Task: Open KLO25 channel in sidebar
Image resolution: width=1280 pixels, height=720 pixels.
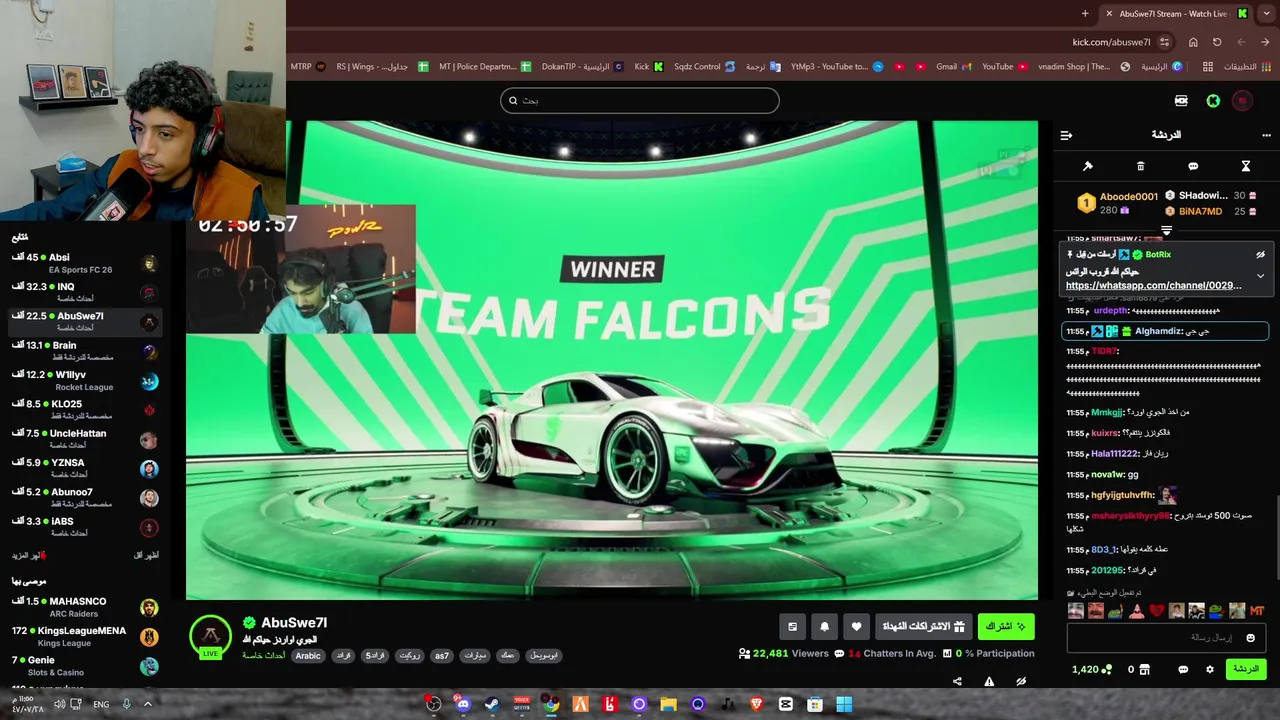Action: click(85, 410)
